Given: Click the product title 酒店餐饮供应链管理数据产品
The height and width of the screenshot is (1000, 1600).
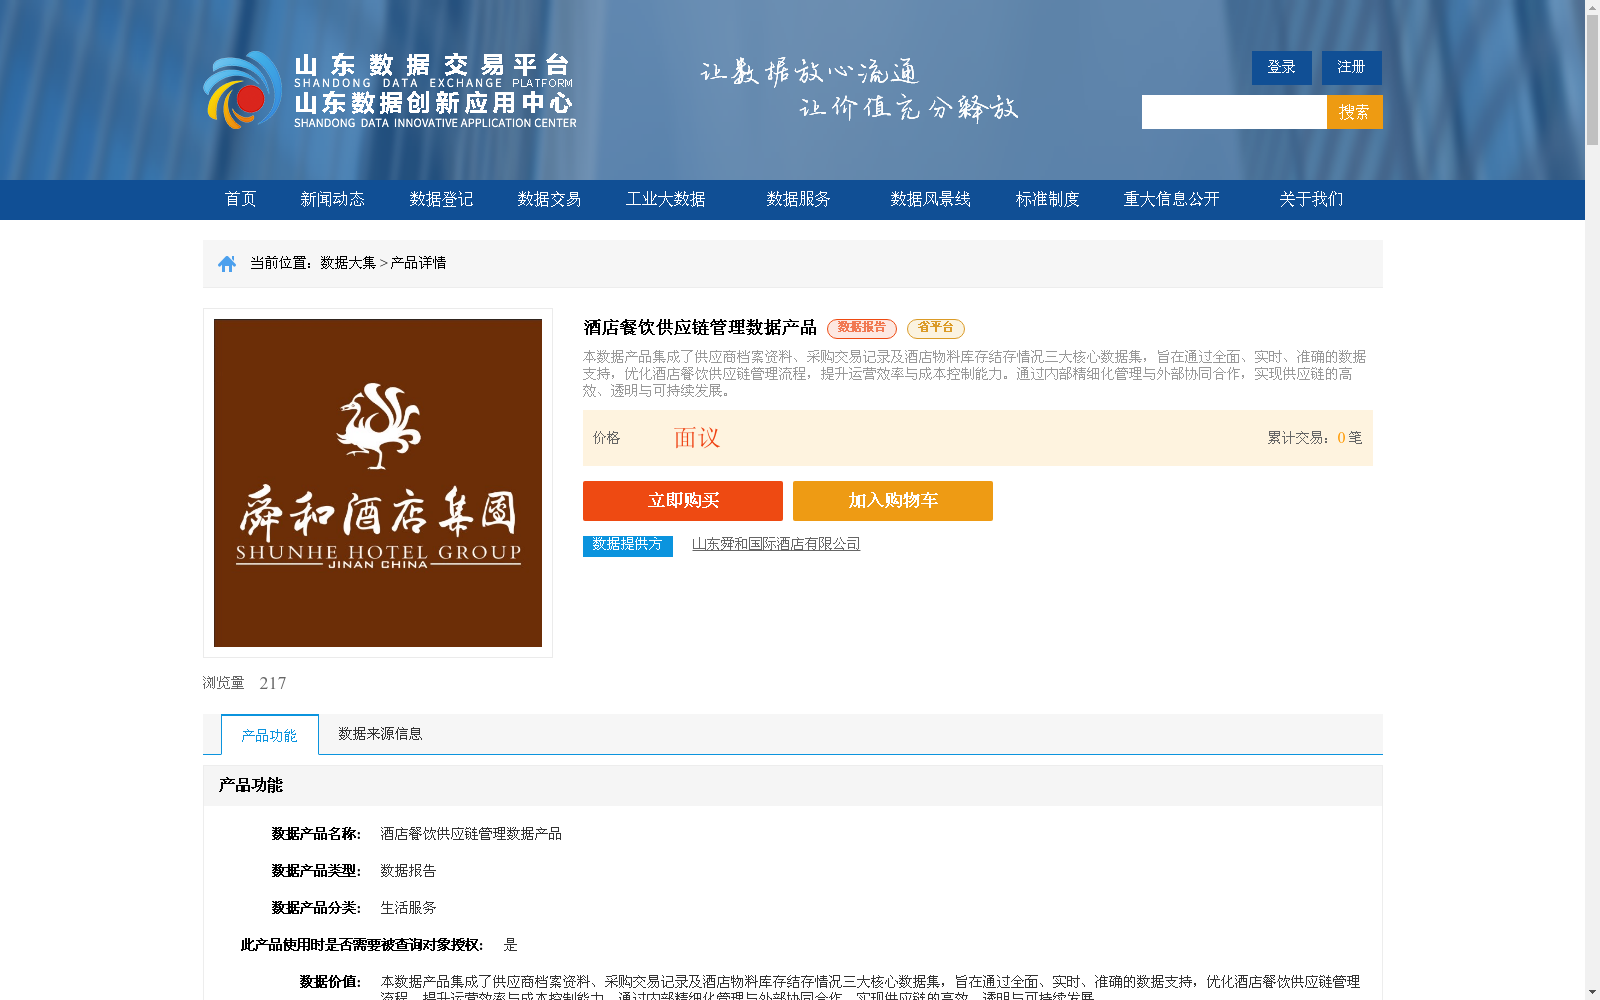Looking at the screenshot, I should tap(700, 328).
